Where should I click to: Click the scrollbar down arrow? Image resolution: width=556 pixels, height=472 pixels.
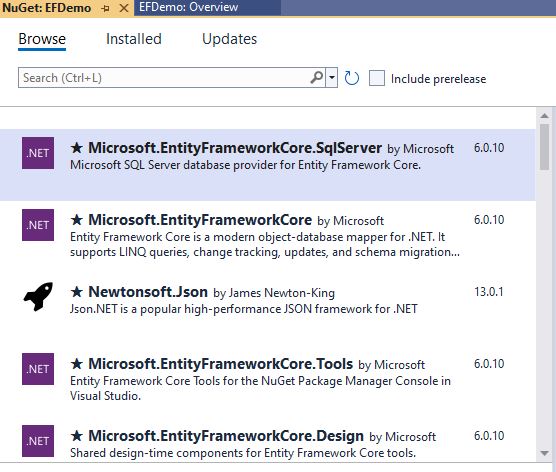[544, 453]
